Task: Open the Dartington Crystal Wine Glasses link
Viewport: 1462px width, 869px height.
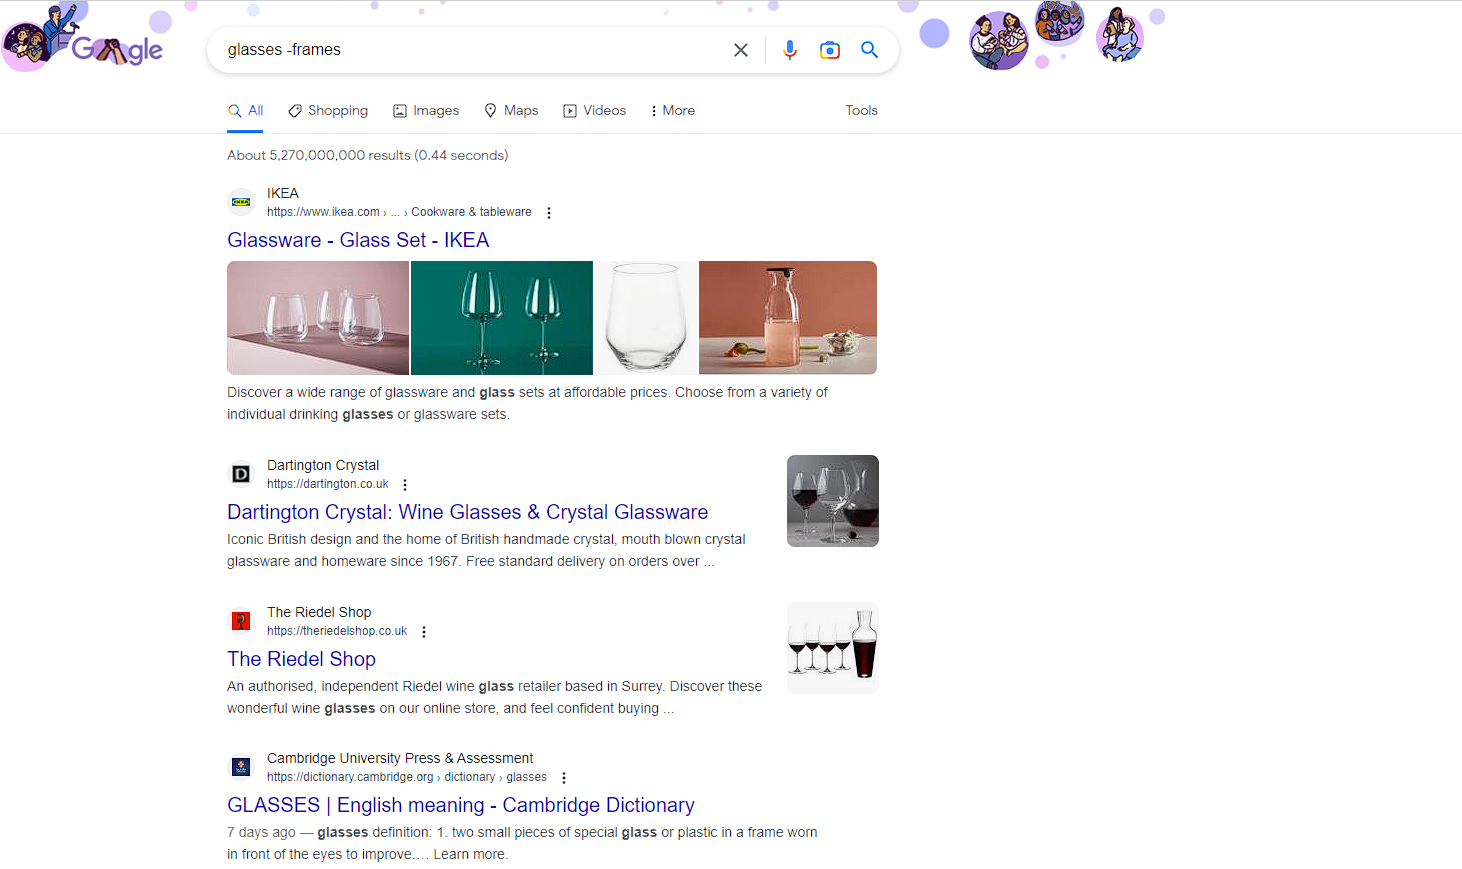Action: pos(467,512)
